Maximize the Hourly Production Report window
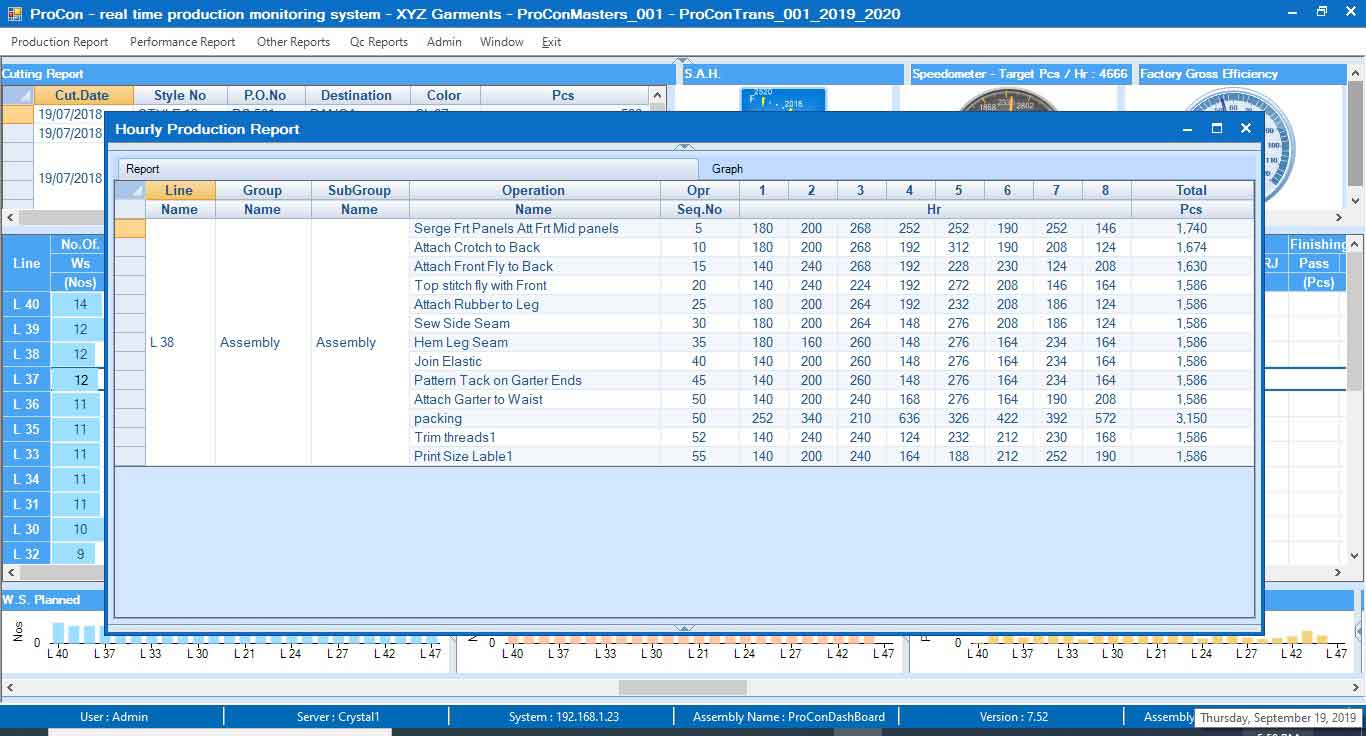The width and height of the screenshot is (1366, 736). [x=1217, y=129]
